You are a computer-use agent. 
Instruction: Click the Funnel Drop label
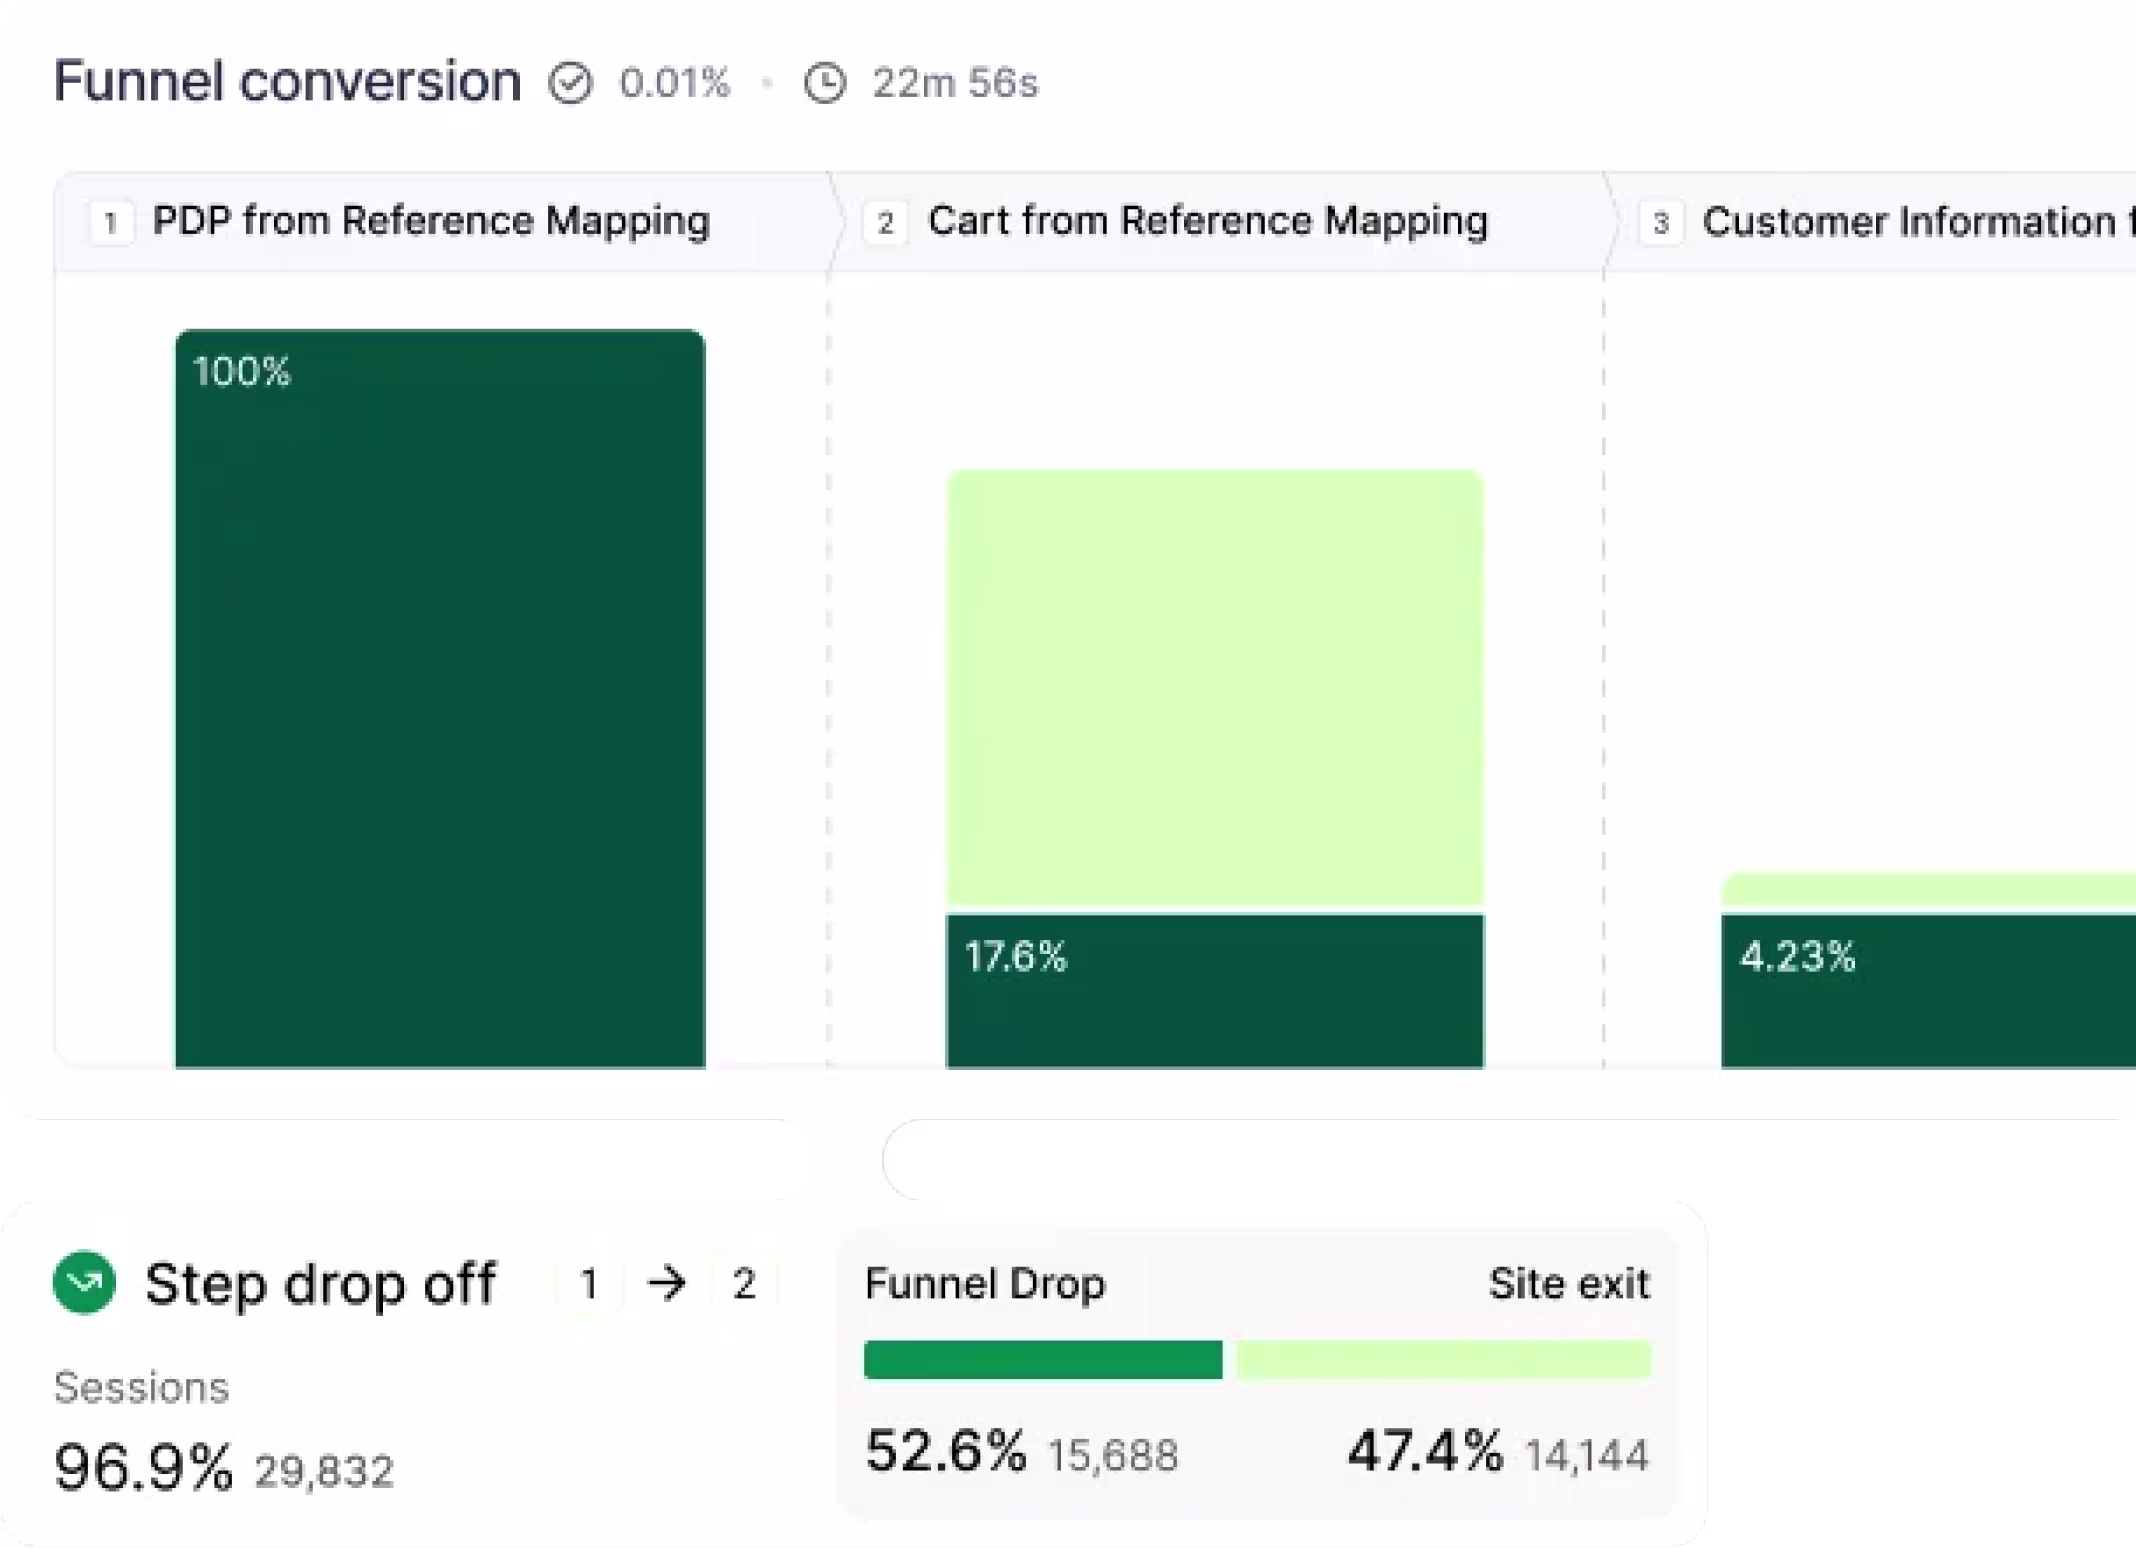985,1284
